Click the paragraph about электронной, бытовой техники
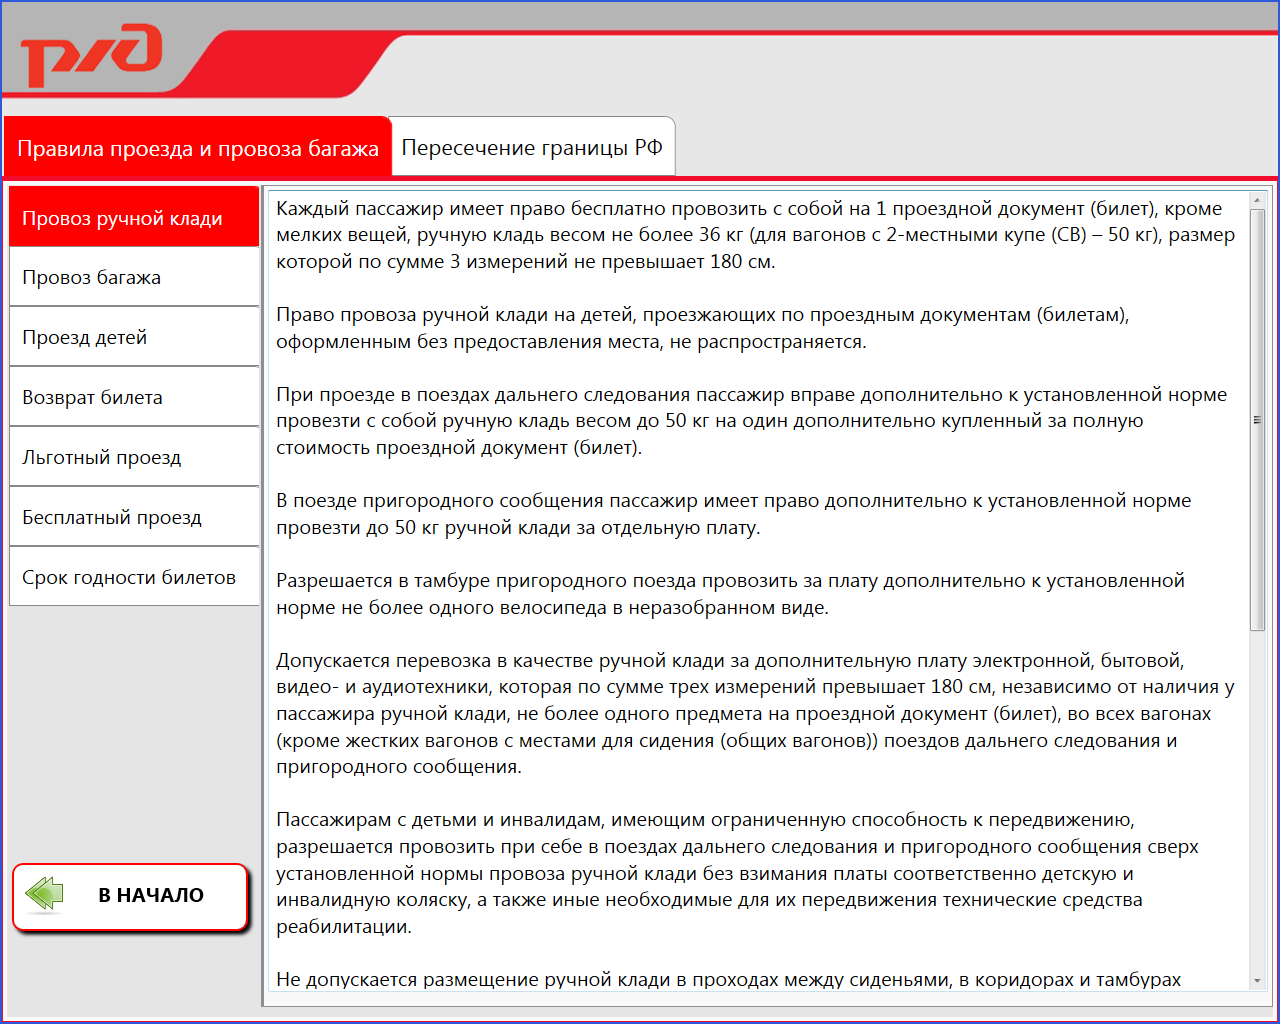The image size is (1280, 1024). click(755, 713)
